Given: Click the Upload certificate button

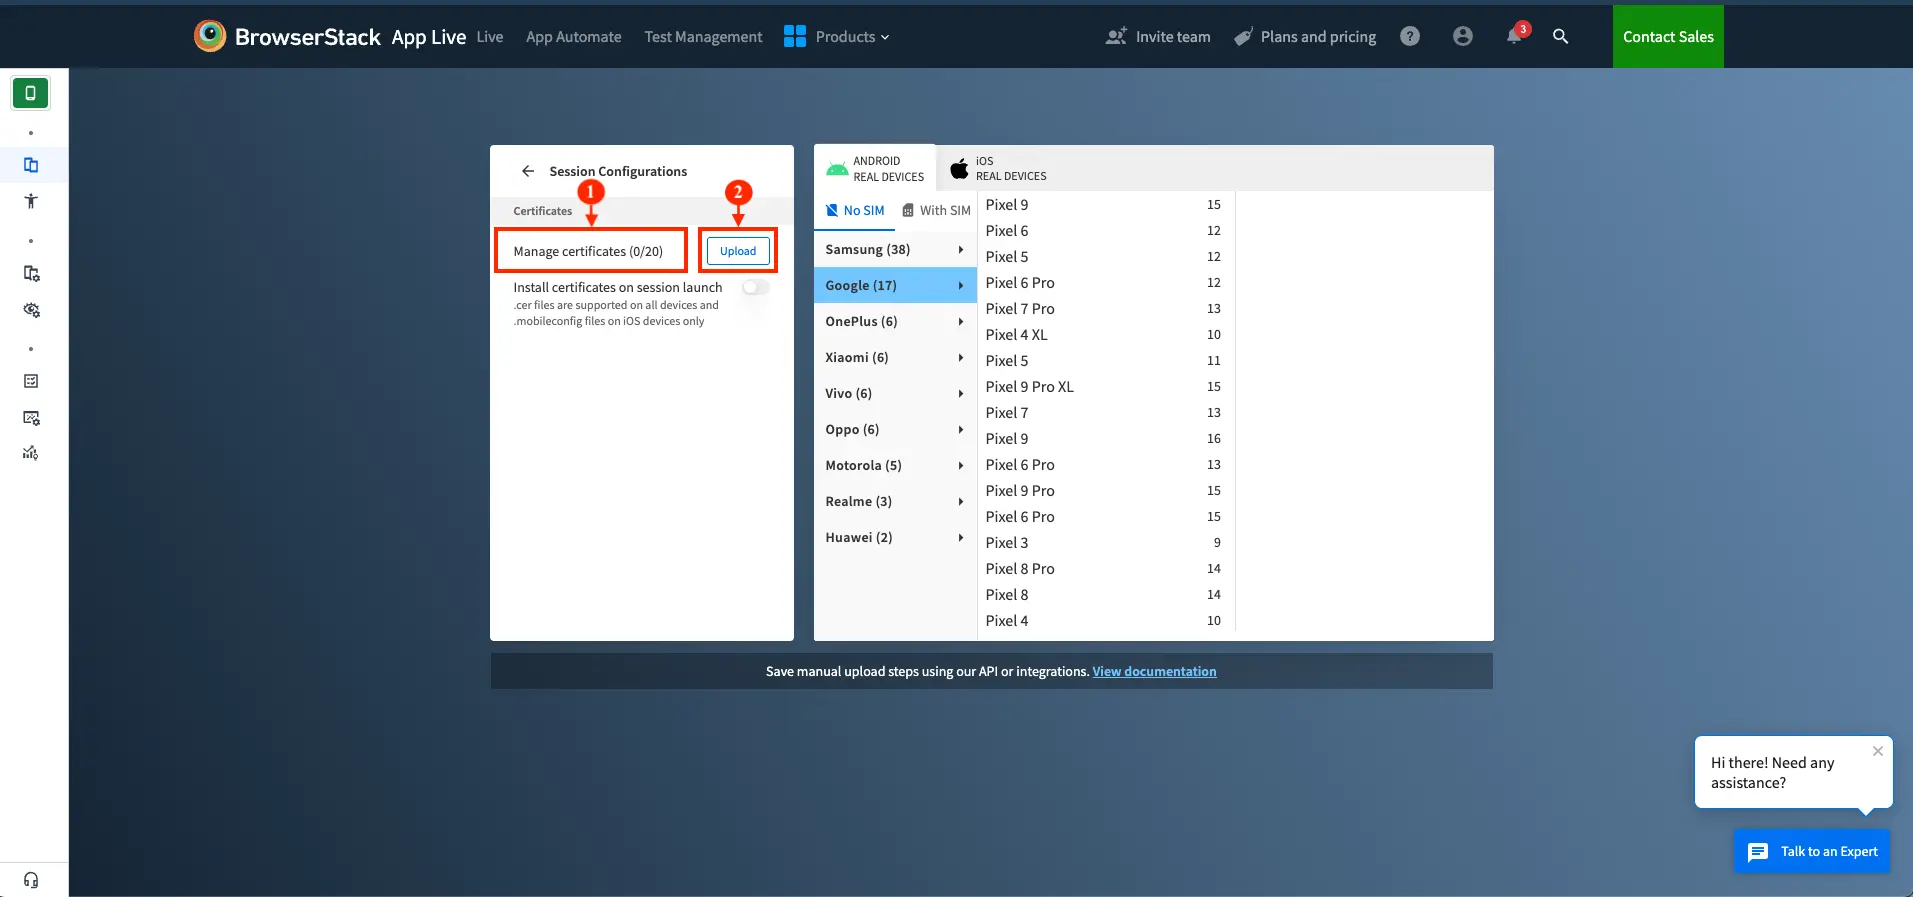Looking at the screenshot, I should [x=738, y=251].
